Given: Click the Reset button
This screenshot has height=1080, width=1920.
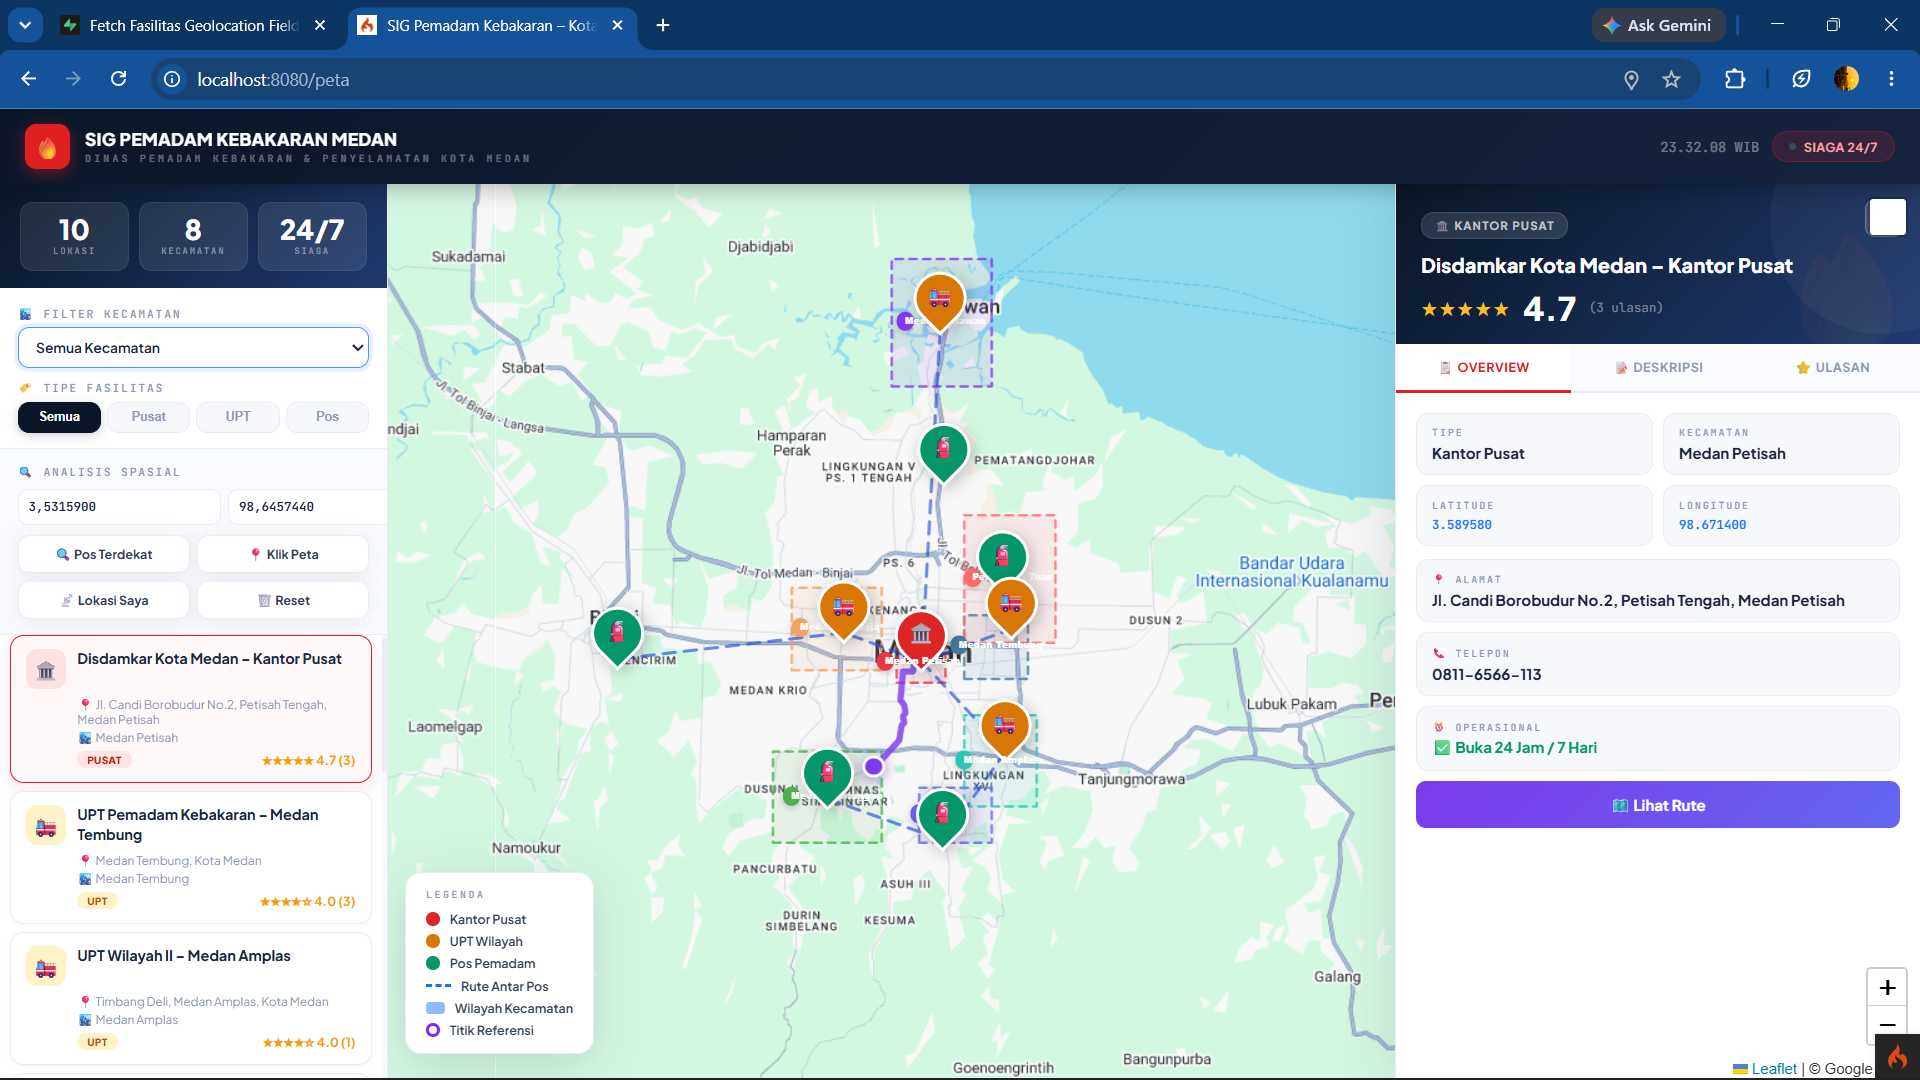Looking at the screenshot, I should (x=283, y=600).
